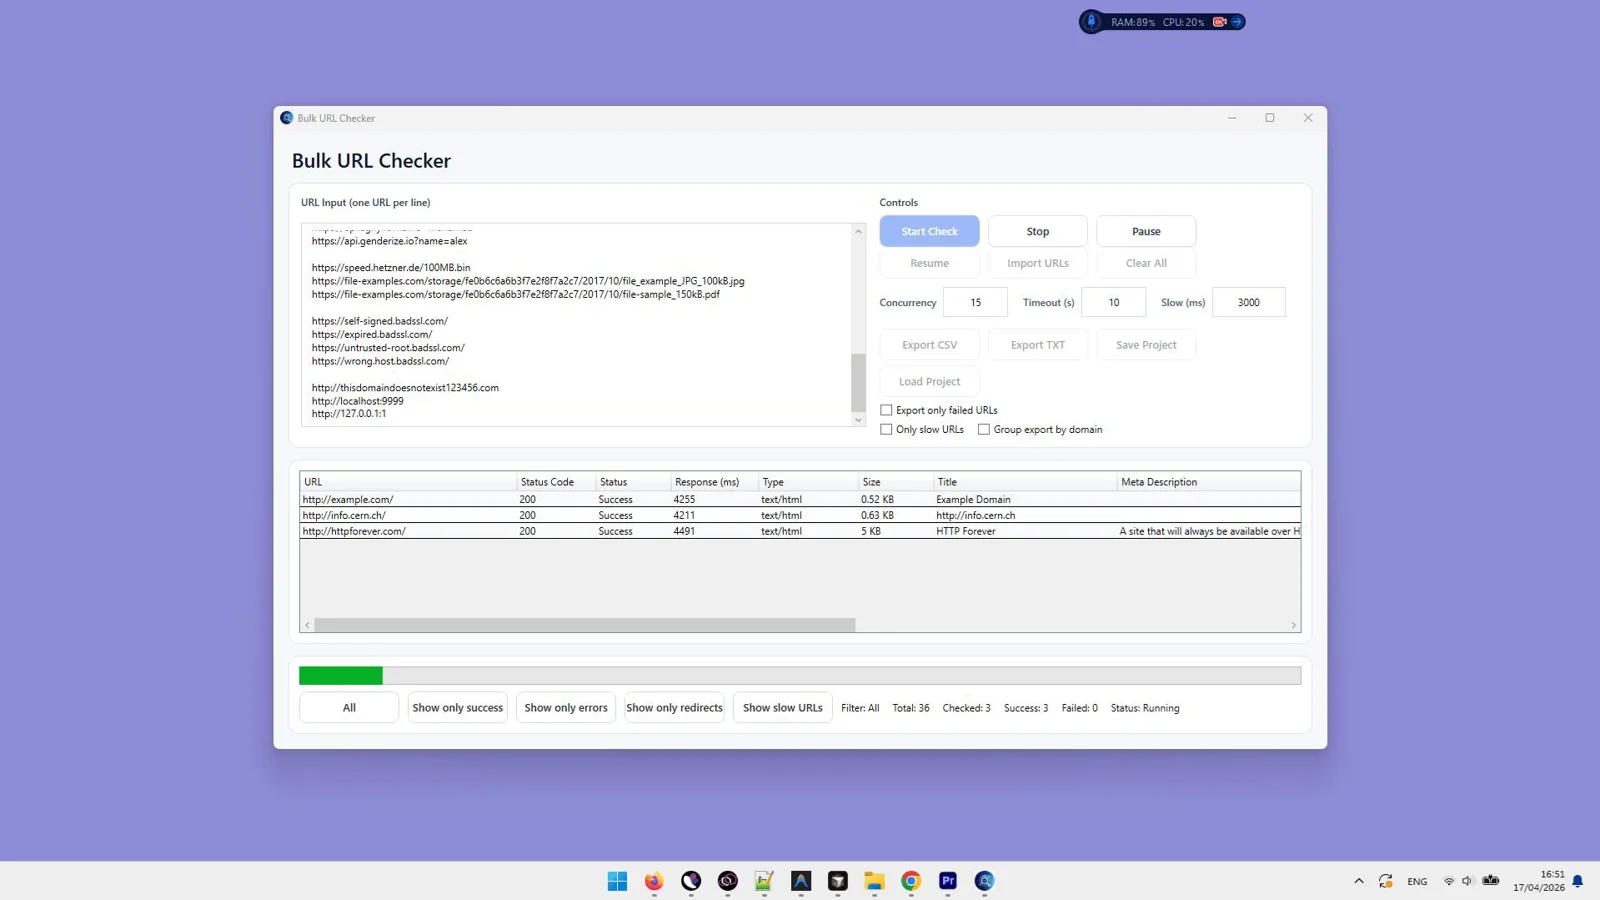The width and height of the screenshot is (1600, 900).
Task: Click the https://speed.hetzner.de/100MB.bin line
Action: point(391,268)
